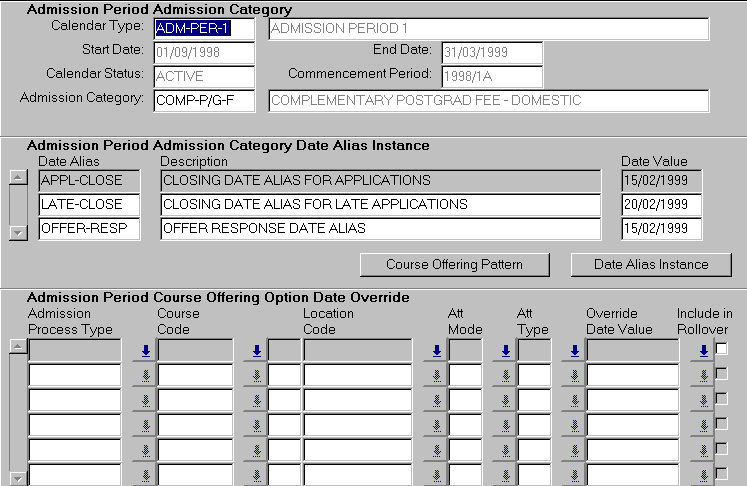Viewport: 747px width, 486px height.
Task: Select the LATE-CLOSE date alias row
Action: pos(89,205)
